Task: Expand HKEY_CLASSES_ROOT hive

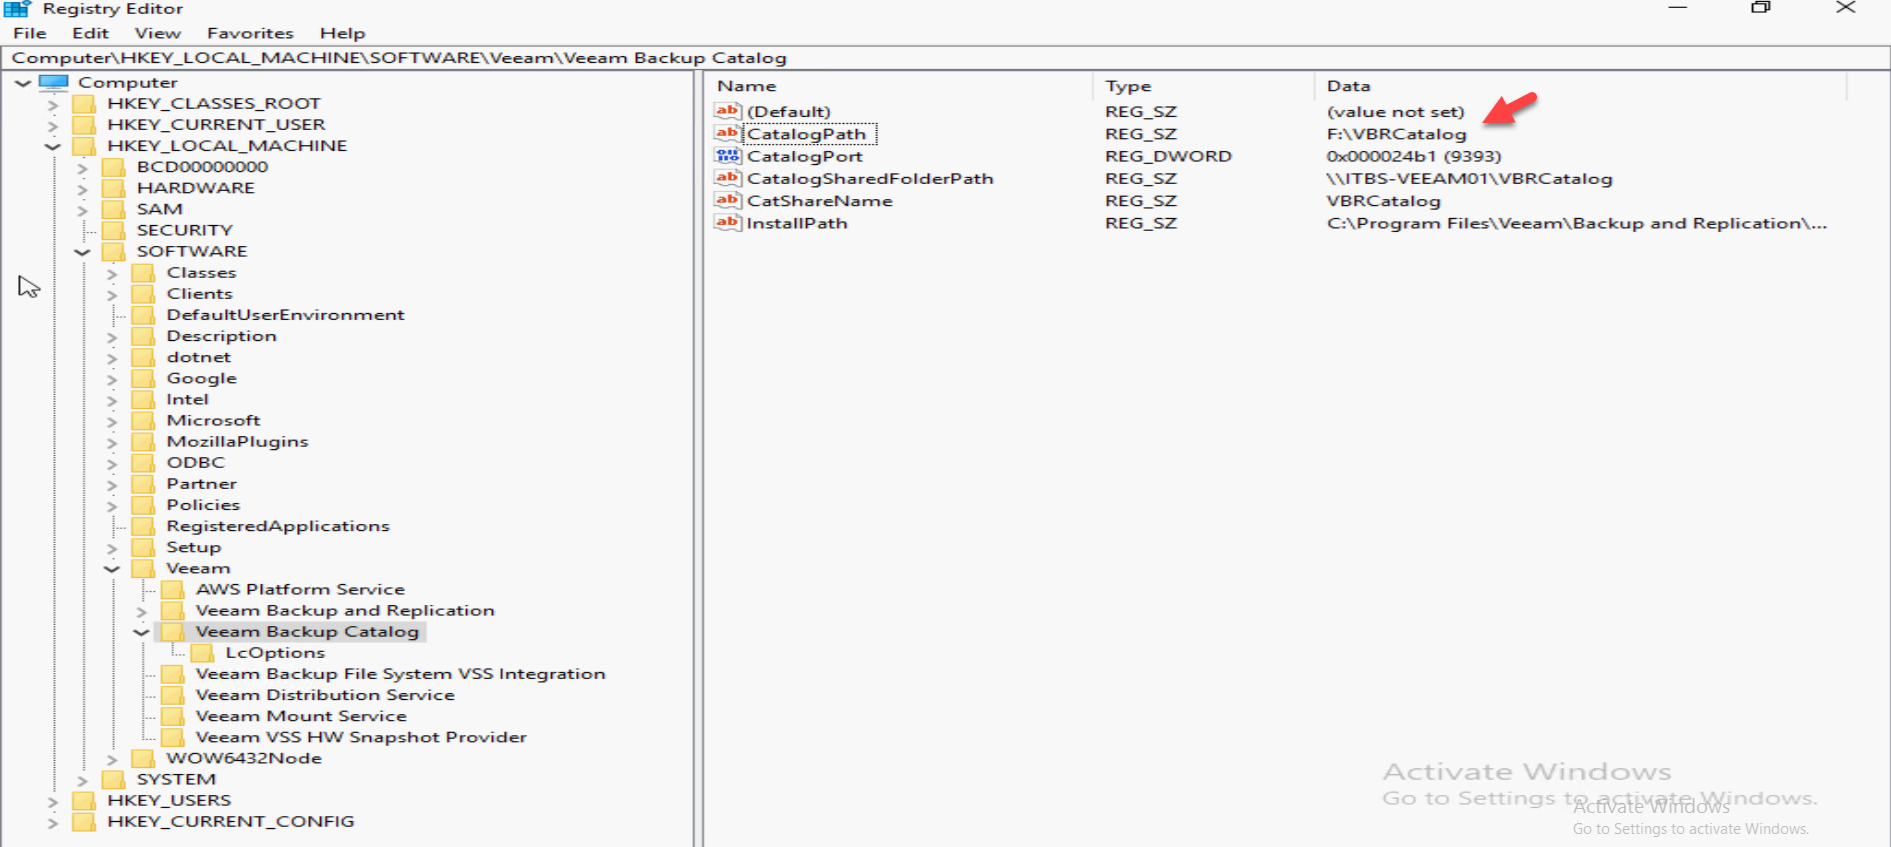Action: tap(52, 104)
